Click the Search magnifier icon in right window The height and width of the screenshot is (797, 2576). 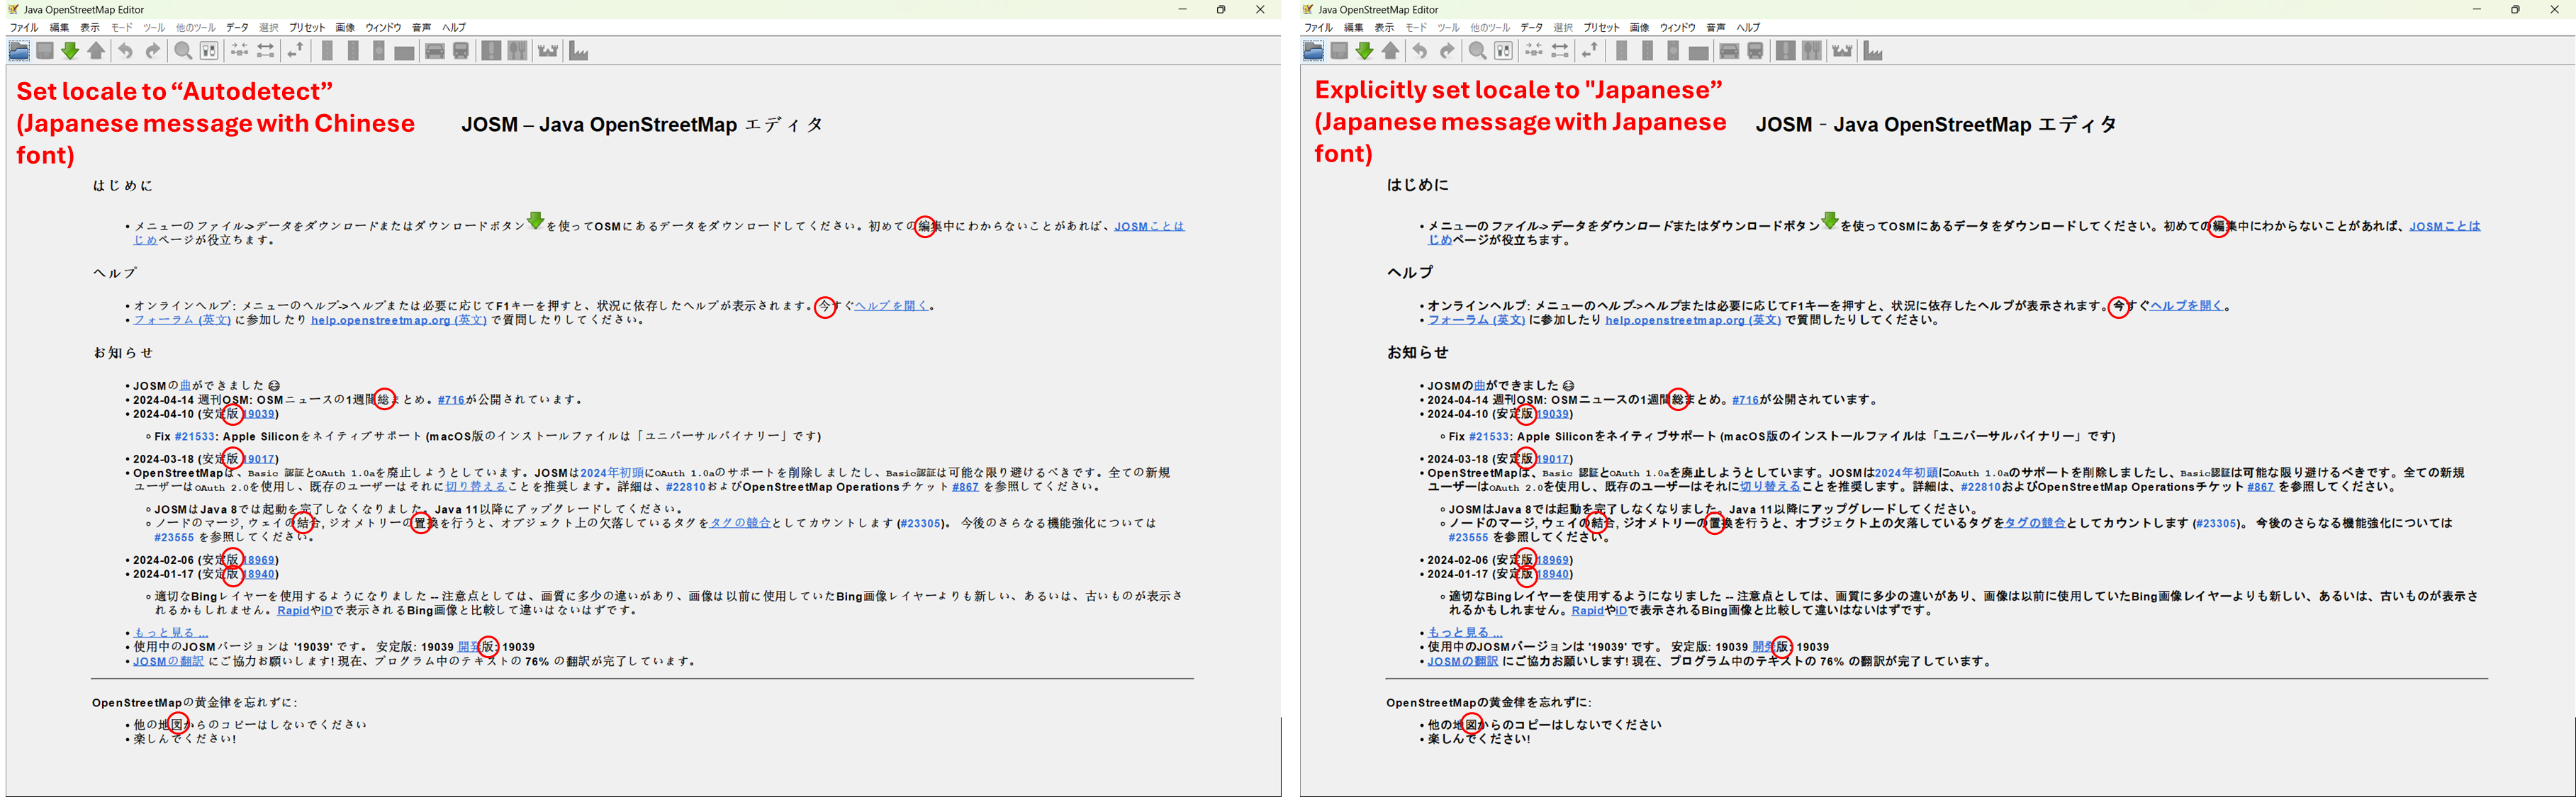[1477, 51]
